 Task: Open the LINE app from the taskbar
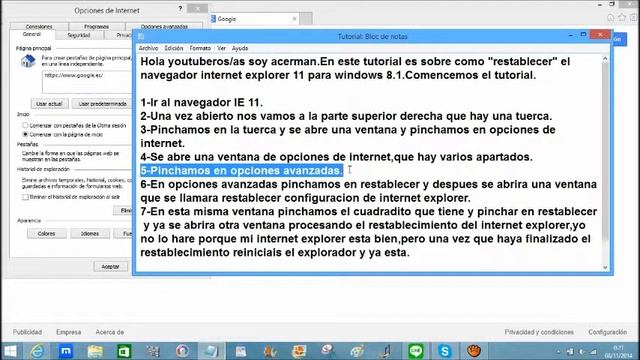(x=416, y=351)
